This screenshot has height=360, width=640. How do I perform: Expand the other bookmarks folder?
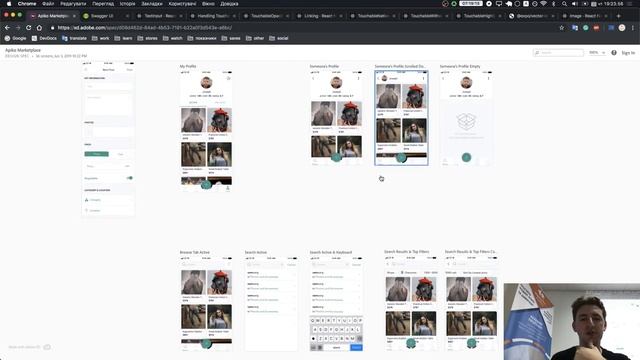[255, 38]
